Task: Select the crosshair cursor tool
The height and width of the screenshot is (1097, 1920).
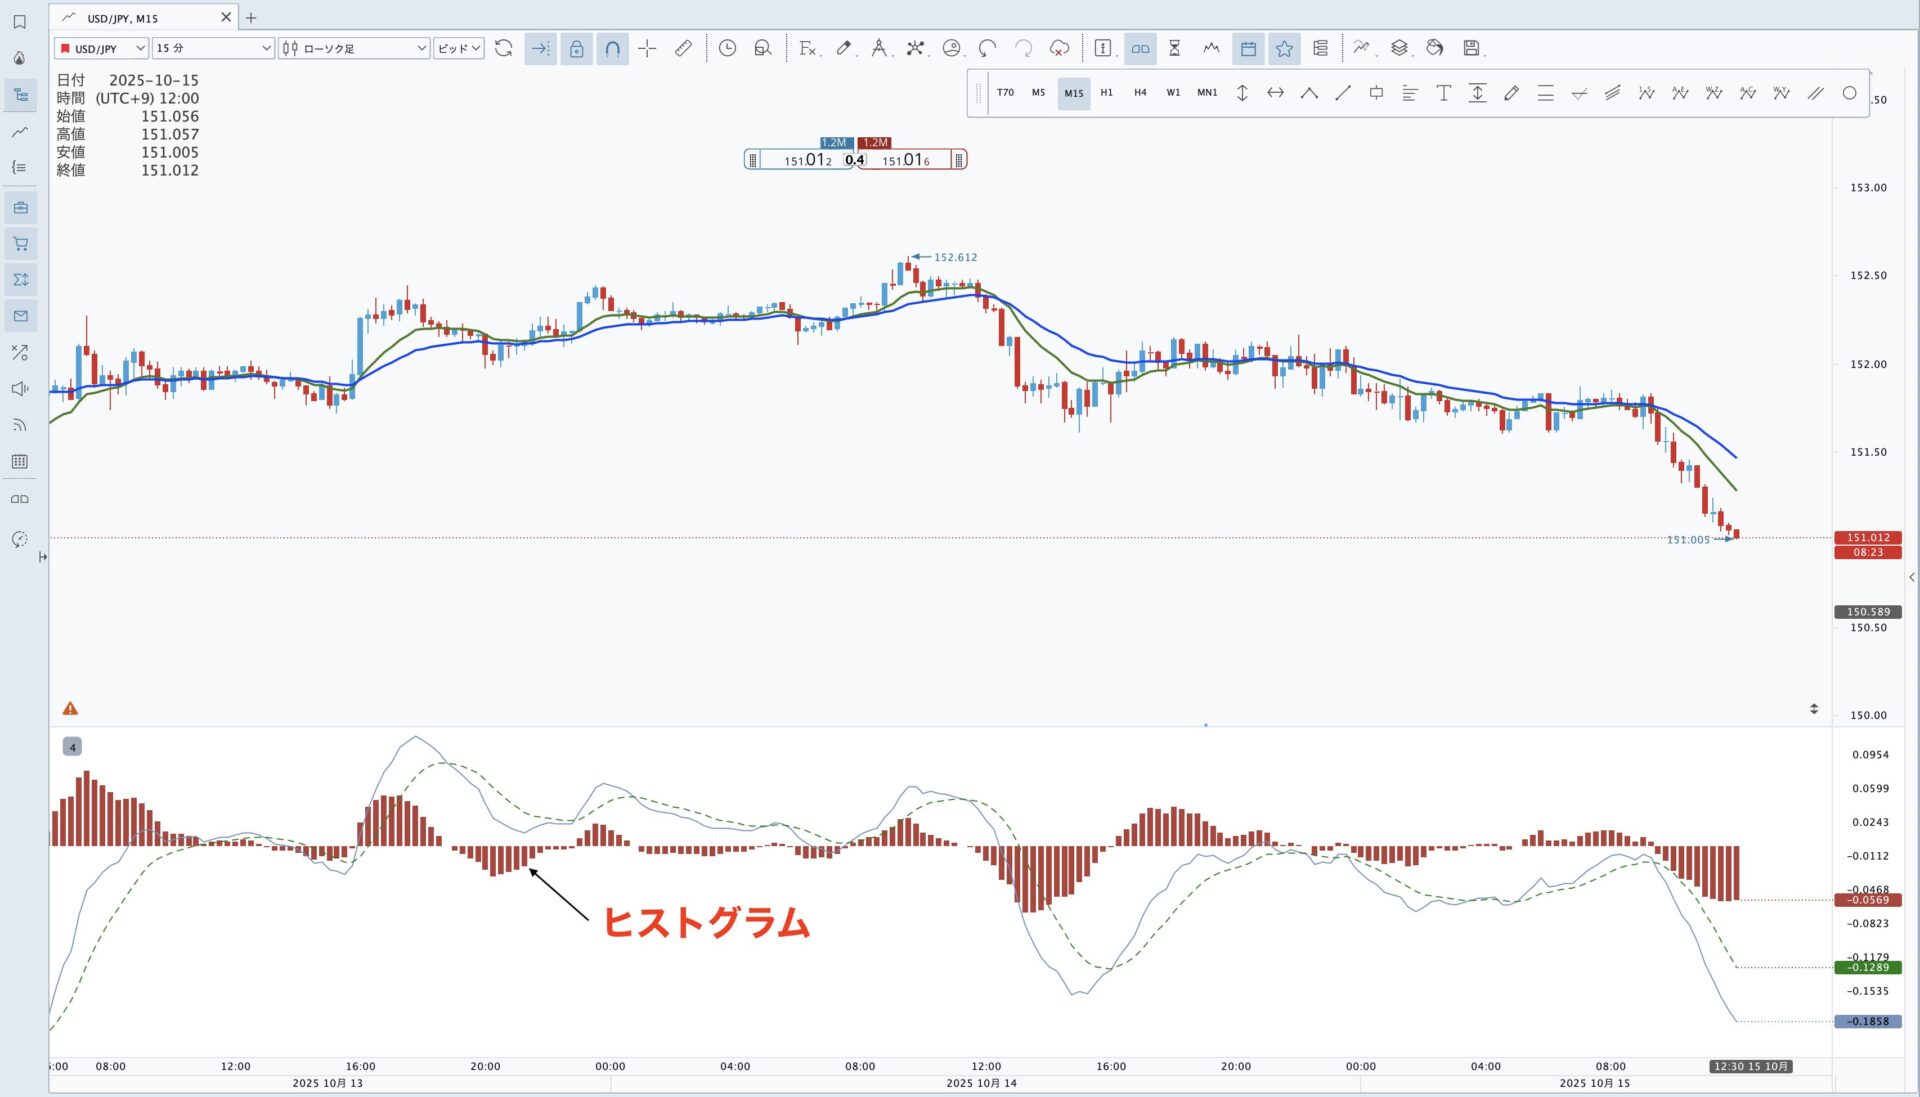Action: coord(647,48)
